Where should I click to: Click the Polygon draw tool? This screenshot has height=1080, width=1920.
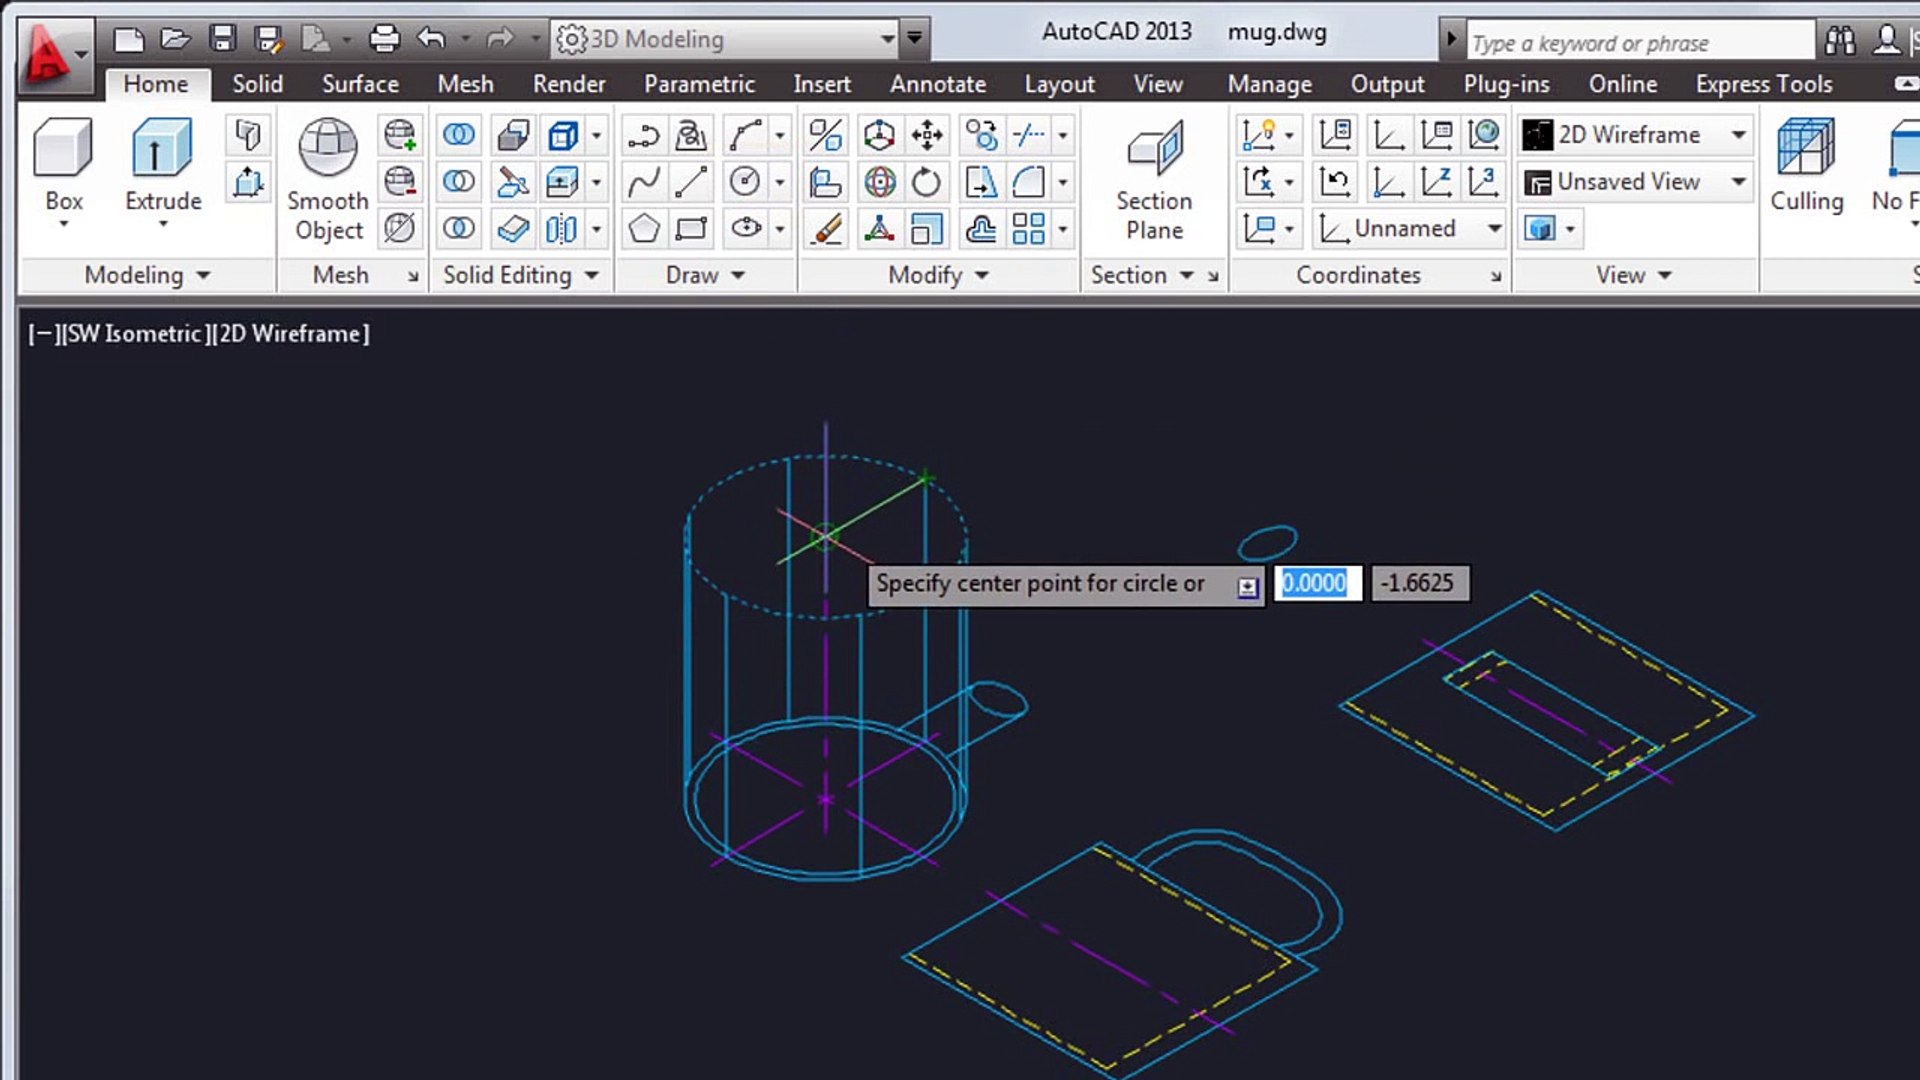(x=644, y=229)
